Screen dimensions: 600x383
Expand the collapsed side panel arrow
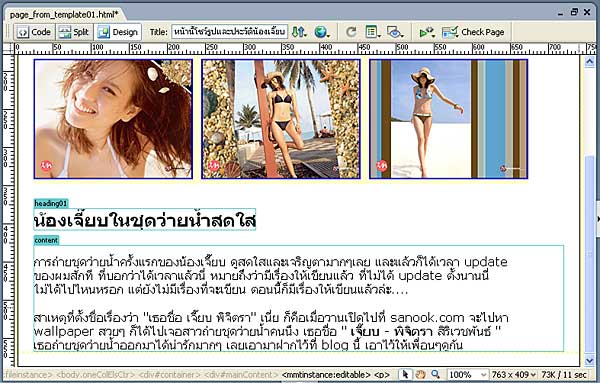coord(597,219)
